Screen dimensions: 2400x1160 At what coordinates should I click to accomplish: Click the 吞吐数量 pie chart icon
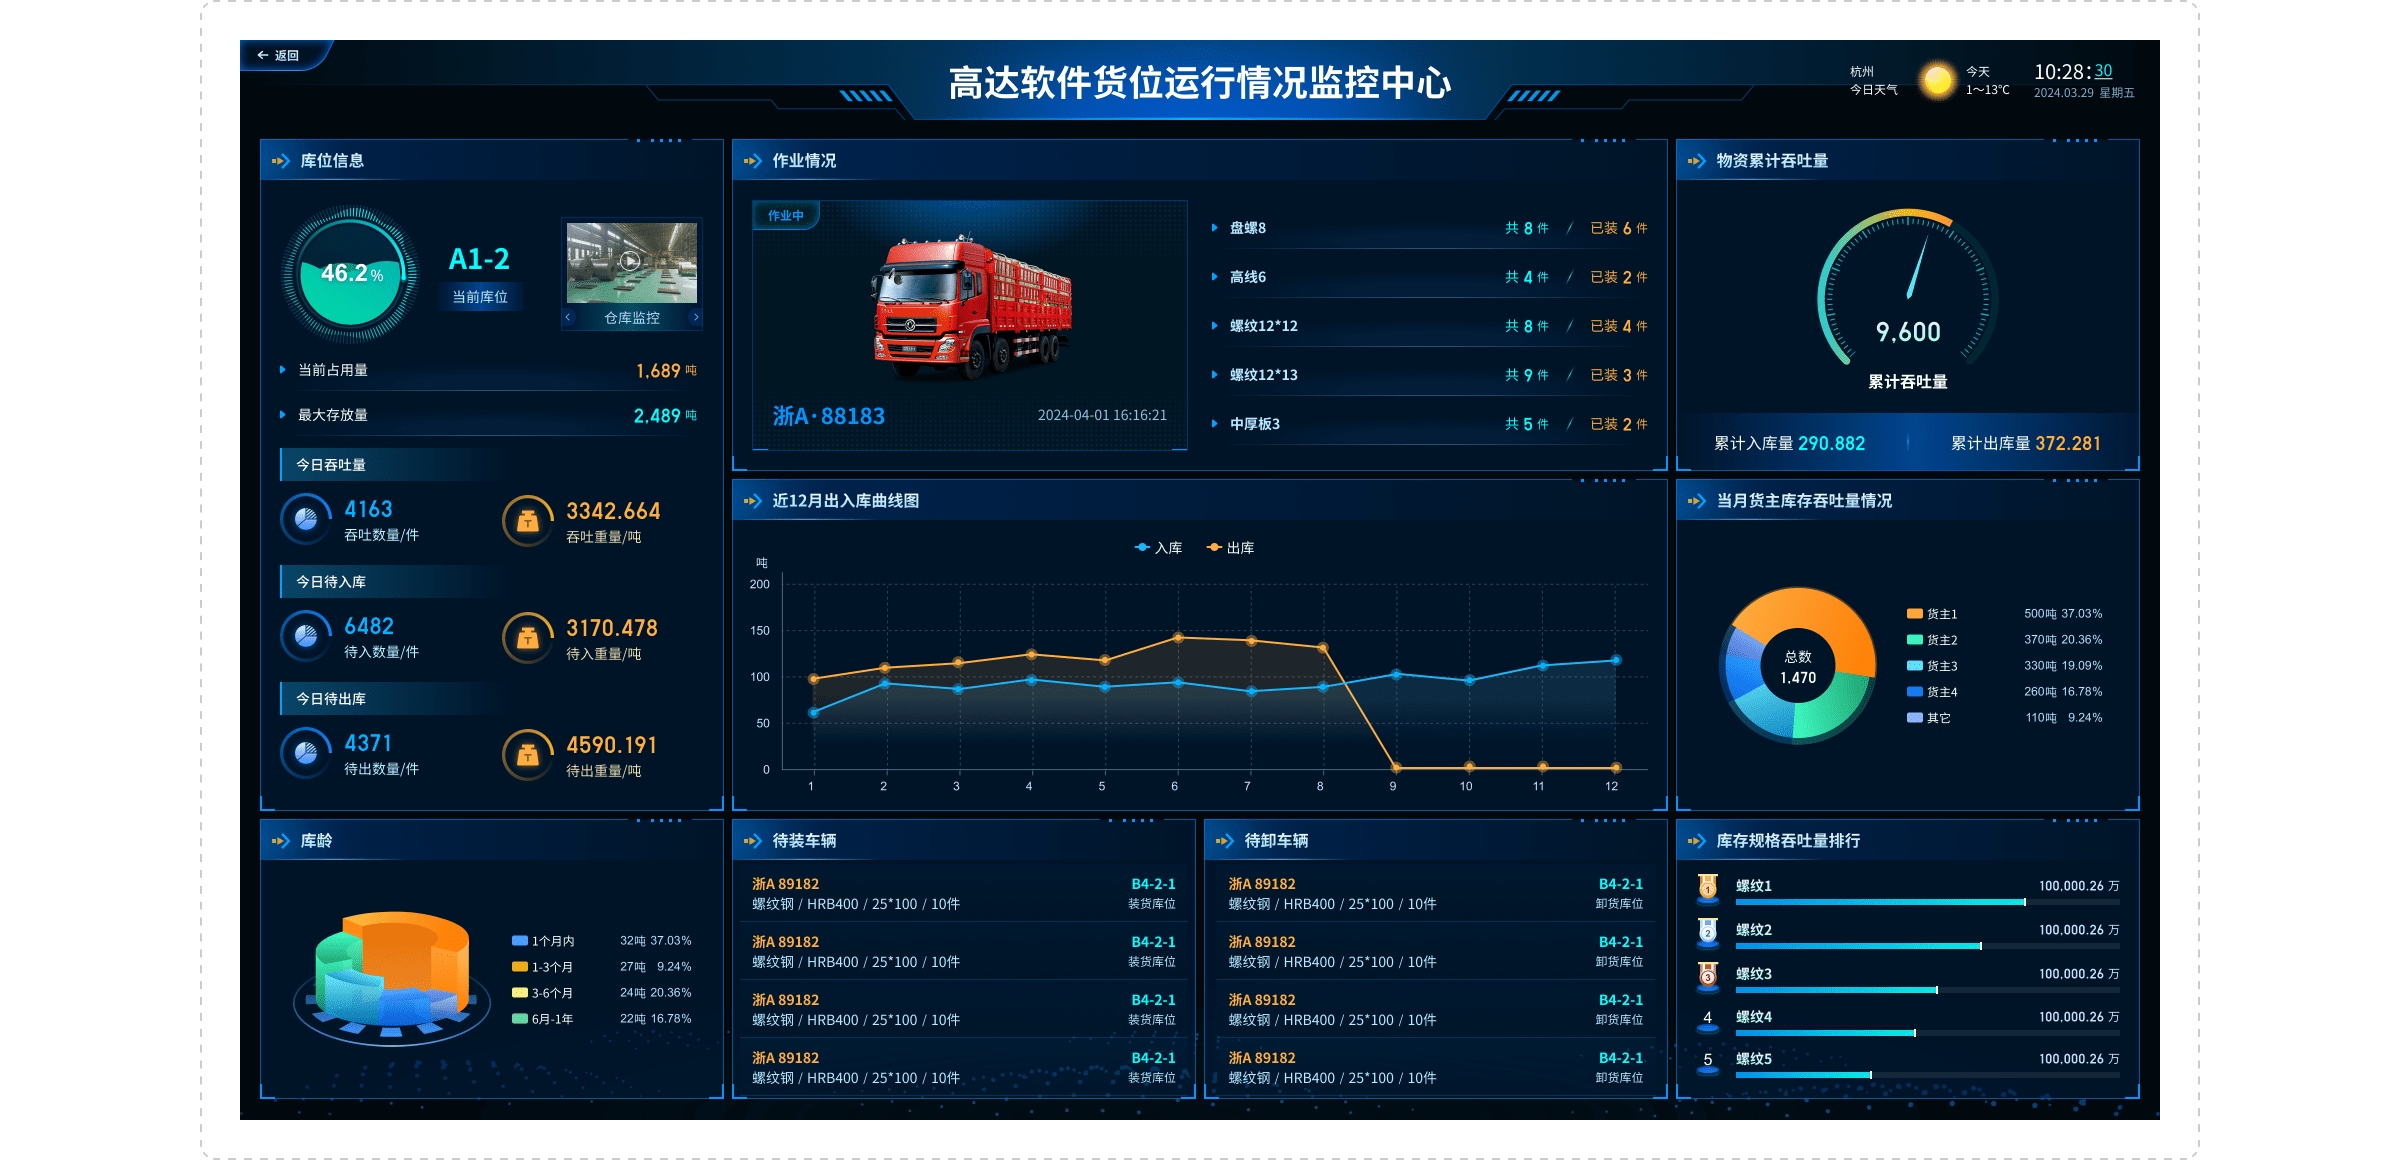306,519
